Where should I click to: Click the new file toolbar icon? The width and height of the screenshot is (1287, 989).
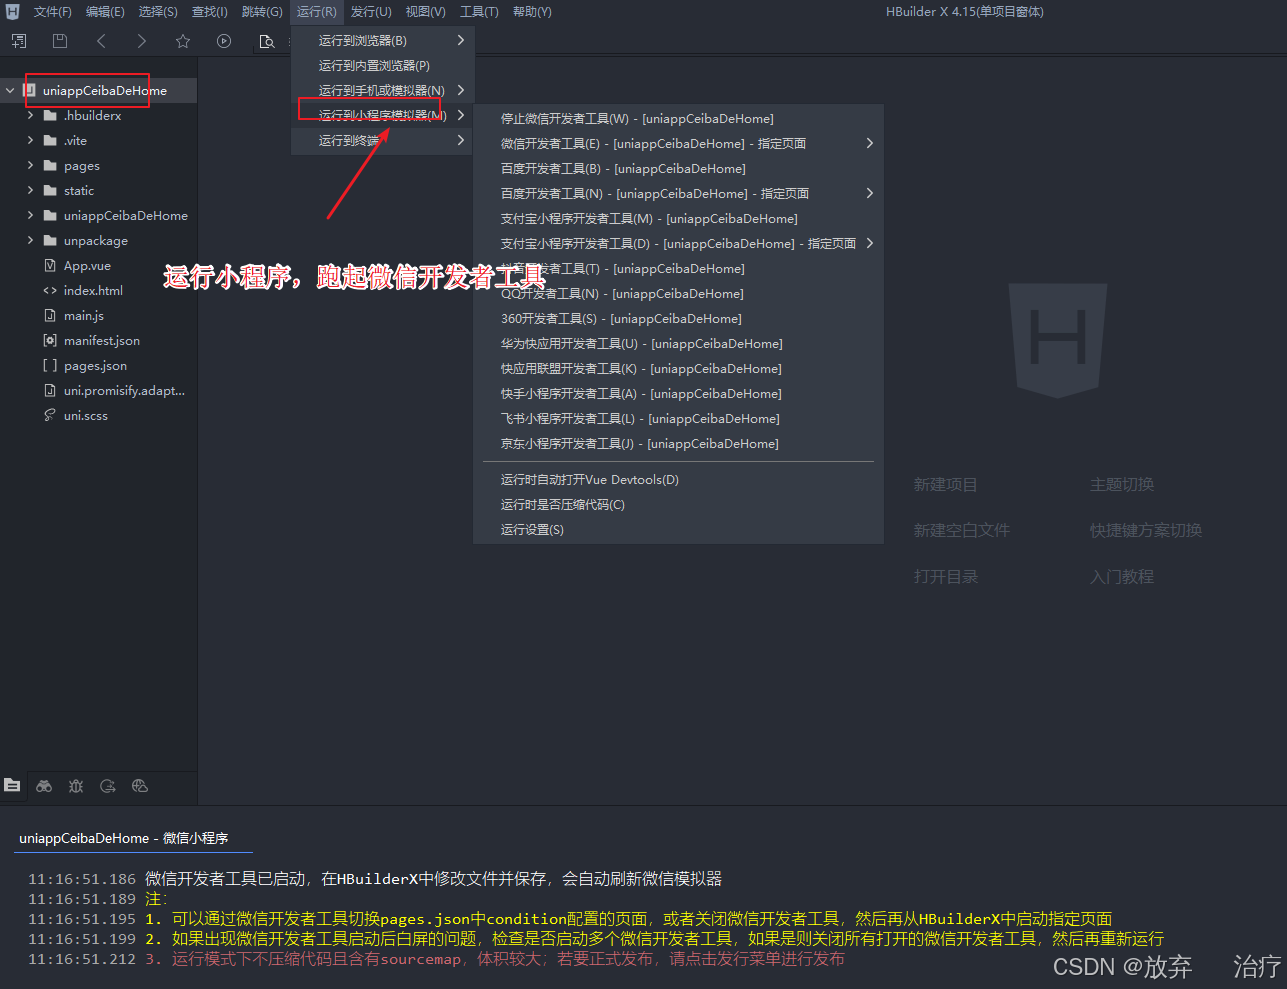pyautogui.click(x=19, y=41)
